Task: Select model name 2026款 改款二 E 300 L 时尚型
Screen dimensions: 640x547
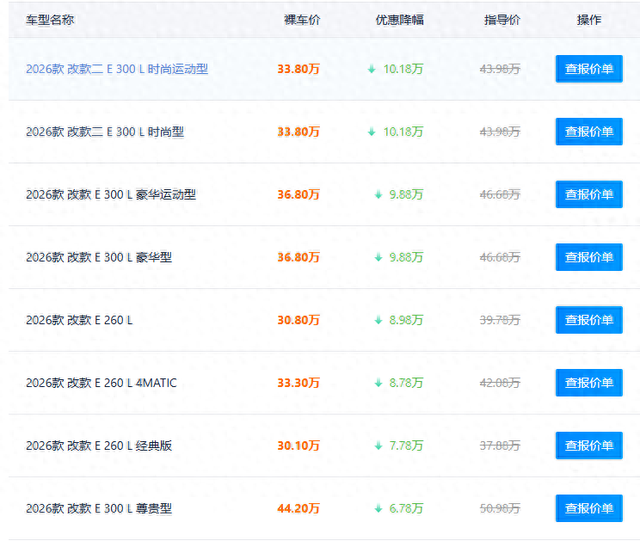Action: pos(105,132)
